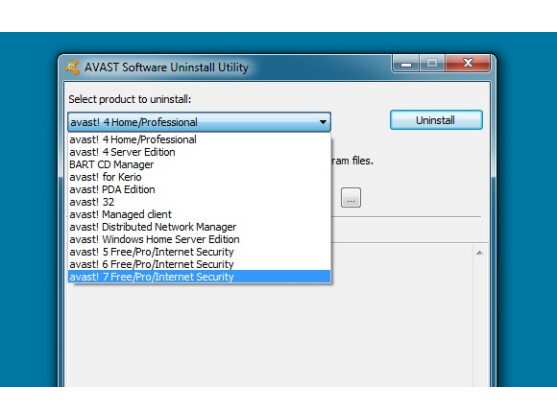The height and width of the screenshot is (418, 557).
Task: Choose avast! 4 Home/Professional from the list
Action: pos(199,140)
